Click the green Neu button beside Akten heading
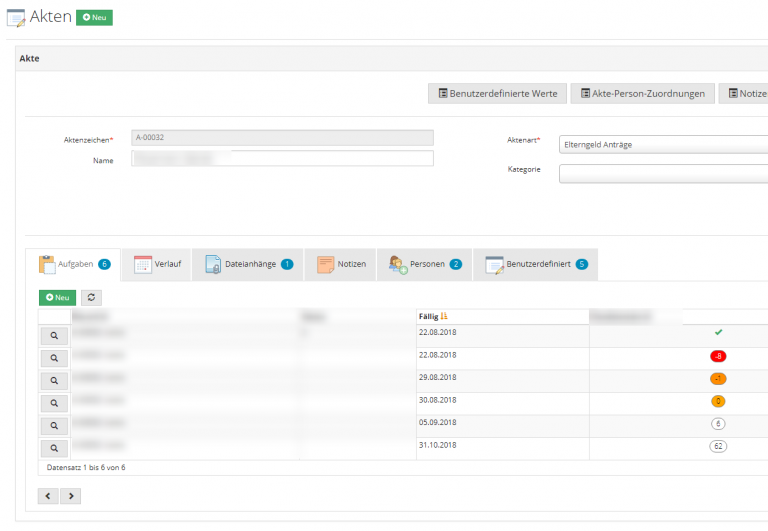This screenshot has height=531, width=768. (x=95, y=18)
